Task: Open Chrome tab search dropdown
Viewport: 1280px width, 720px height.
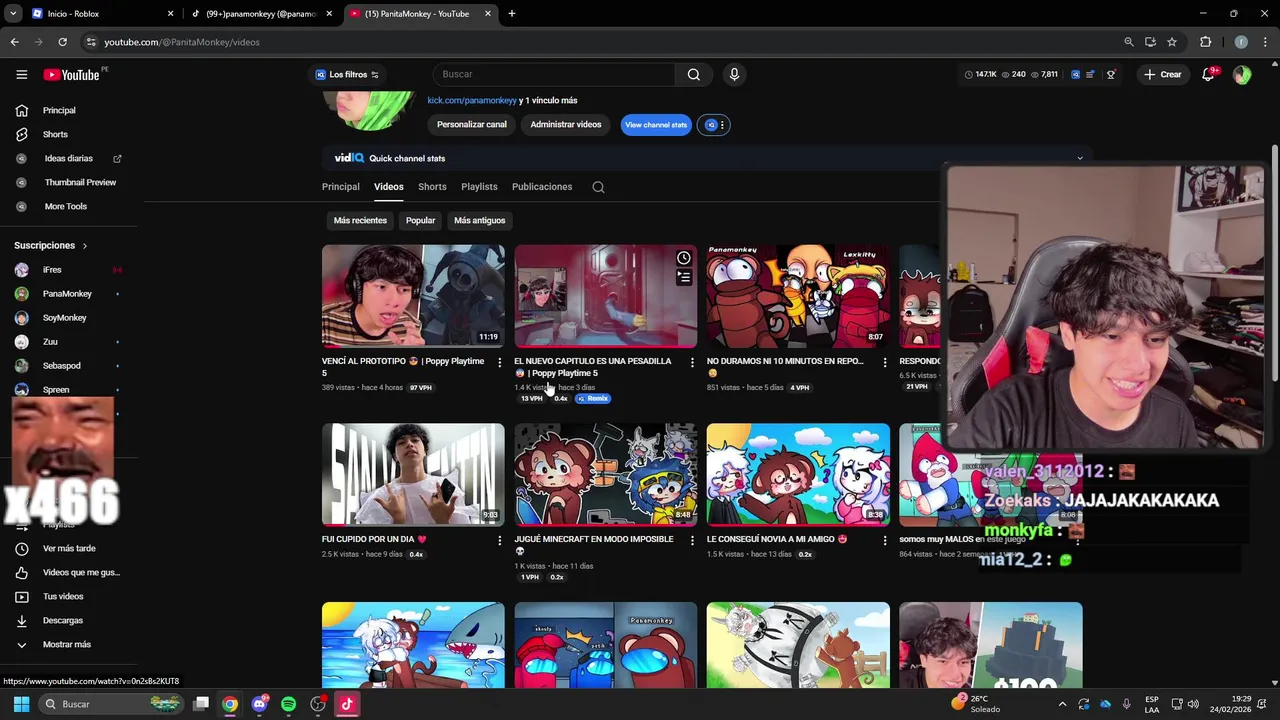Action: coord(13,14)
